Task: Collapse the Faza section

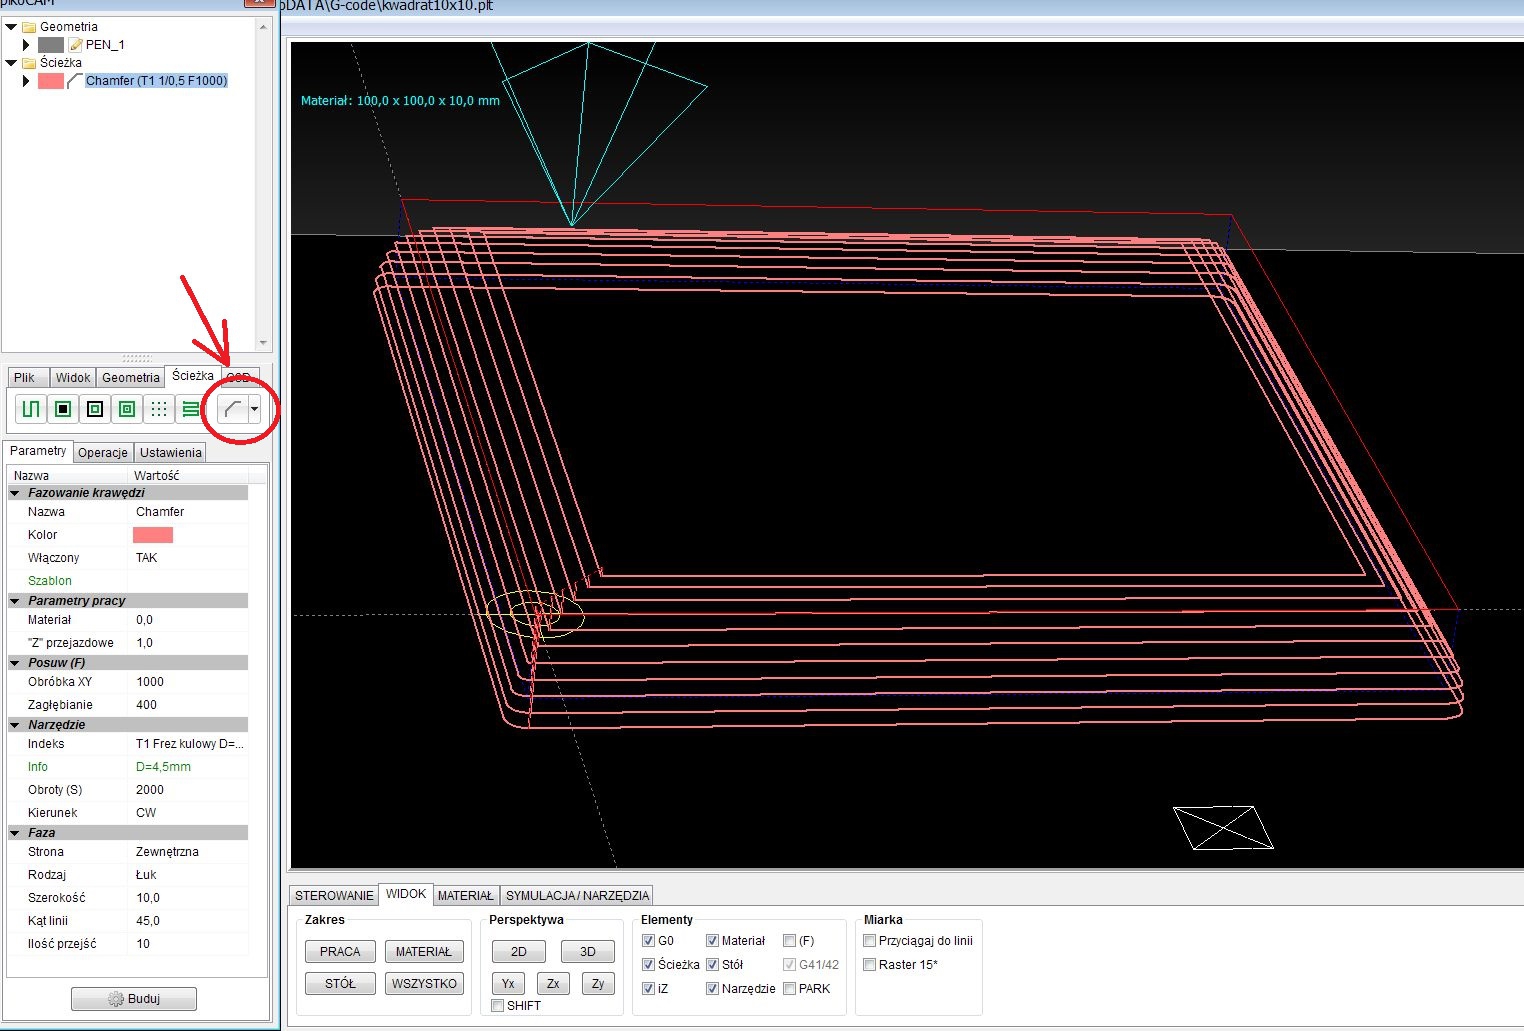Action: 15,833
